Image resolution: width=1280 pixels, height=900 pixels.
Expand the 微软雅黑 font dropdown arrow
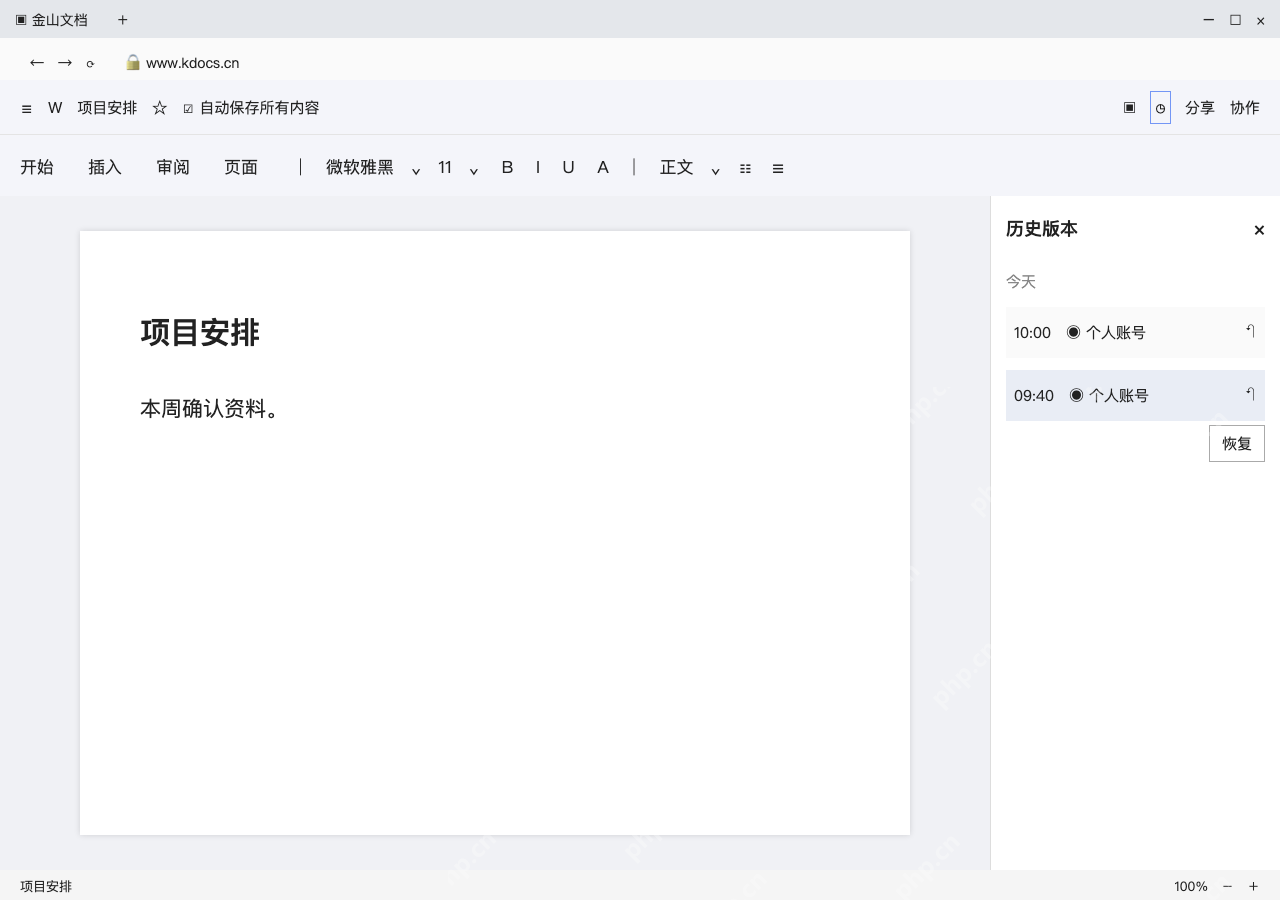click(x=416, y=171)
